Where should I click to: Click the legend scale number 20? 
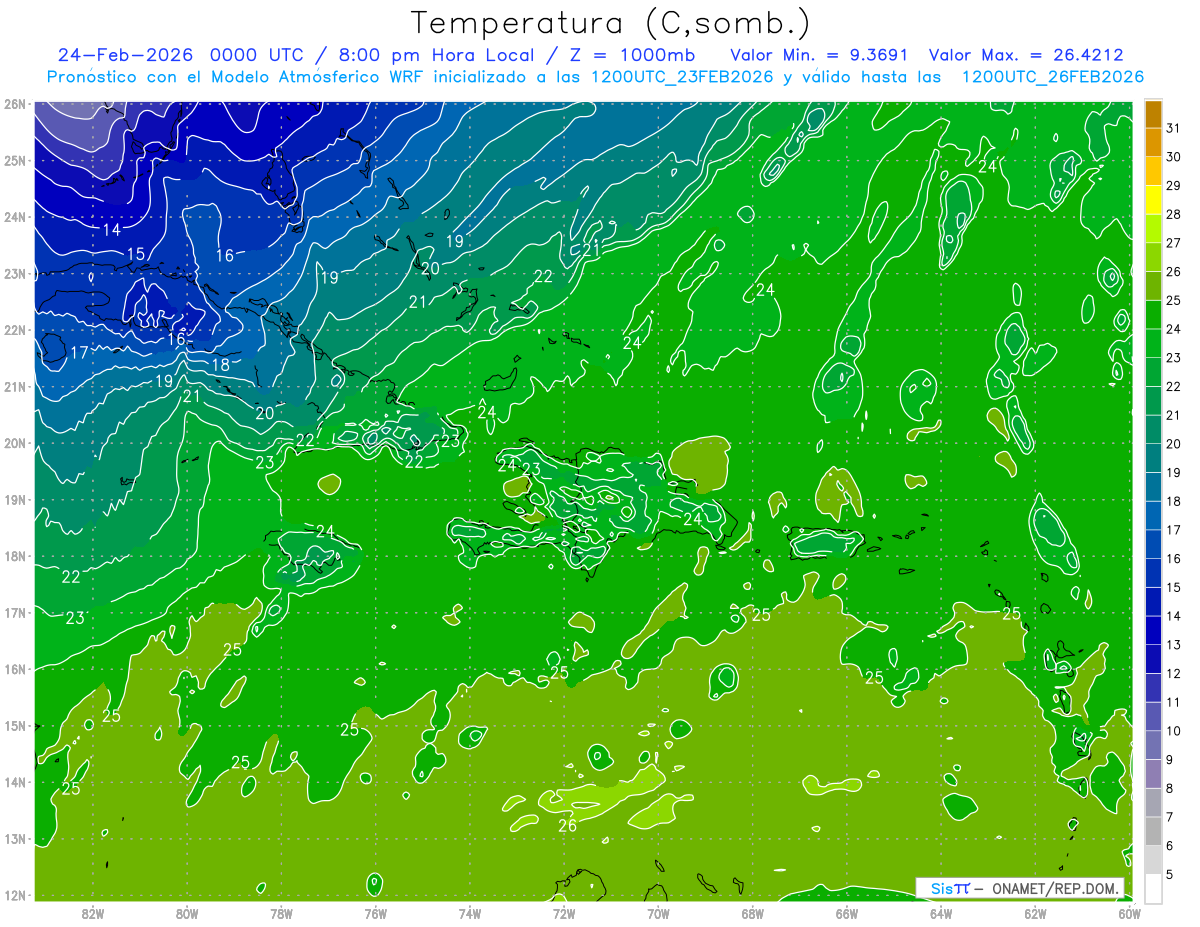click(x=1174, y=444)
